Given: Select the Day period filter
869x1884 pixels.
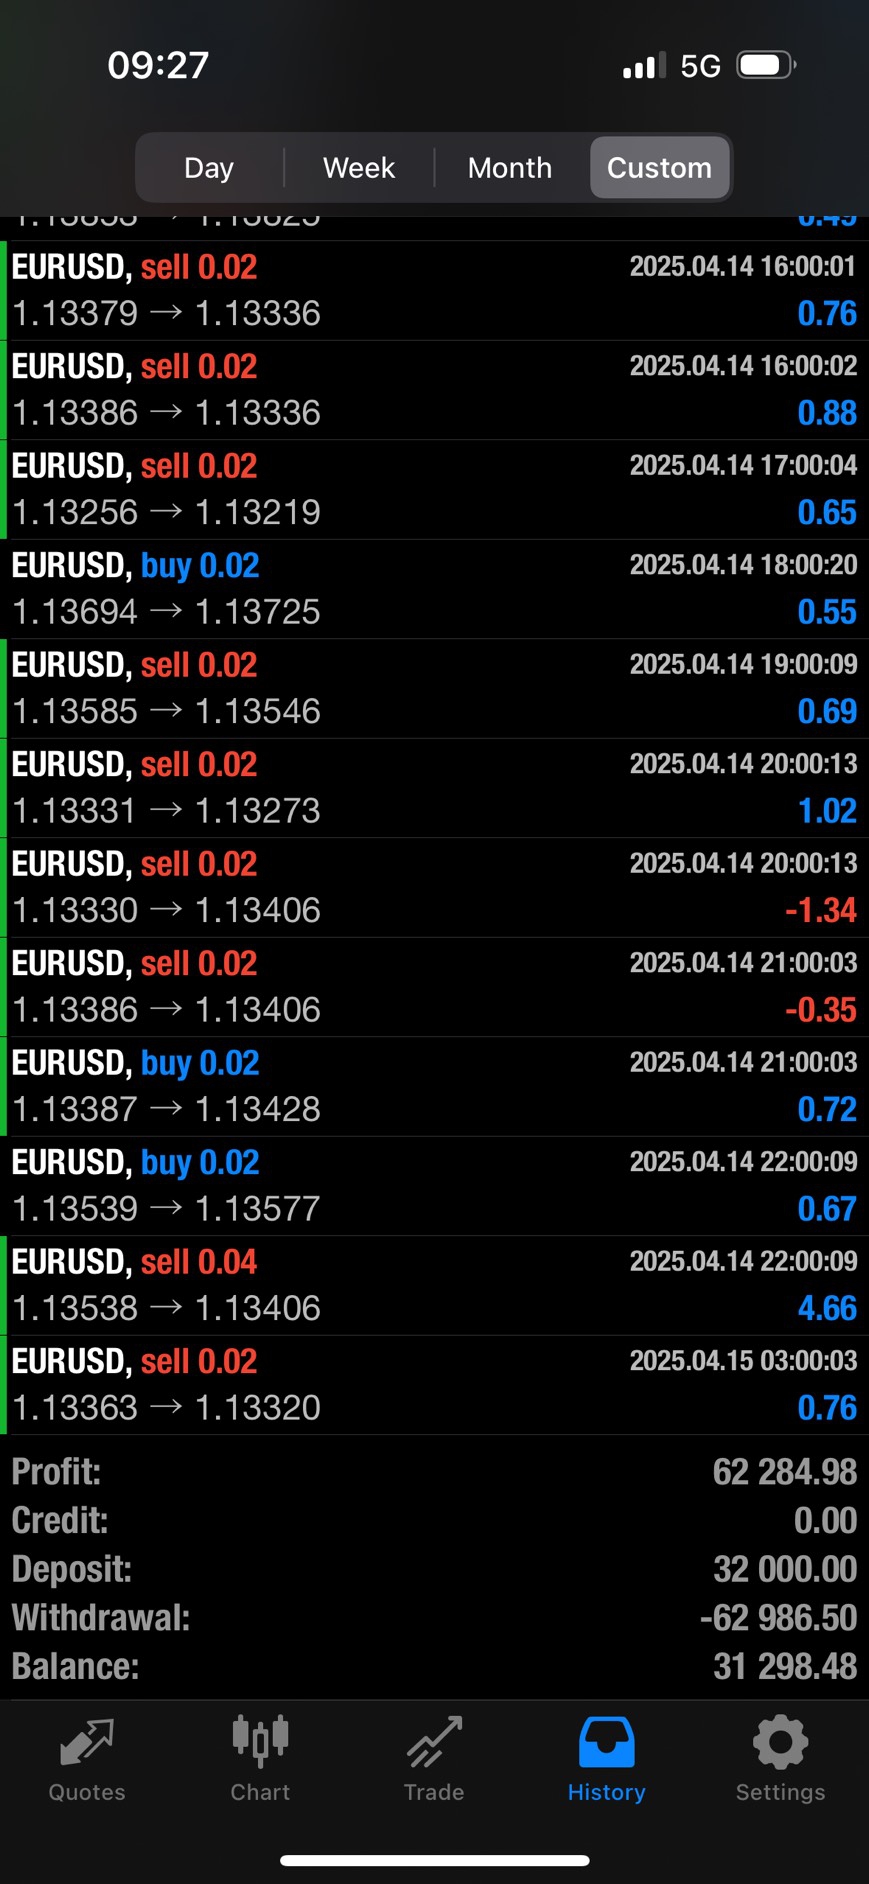Looking at the screenshot, I should [x=209, y=168].
